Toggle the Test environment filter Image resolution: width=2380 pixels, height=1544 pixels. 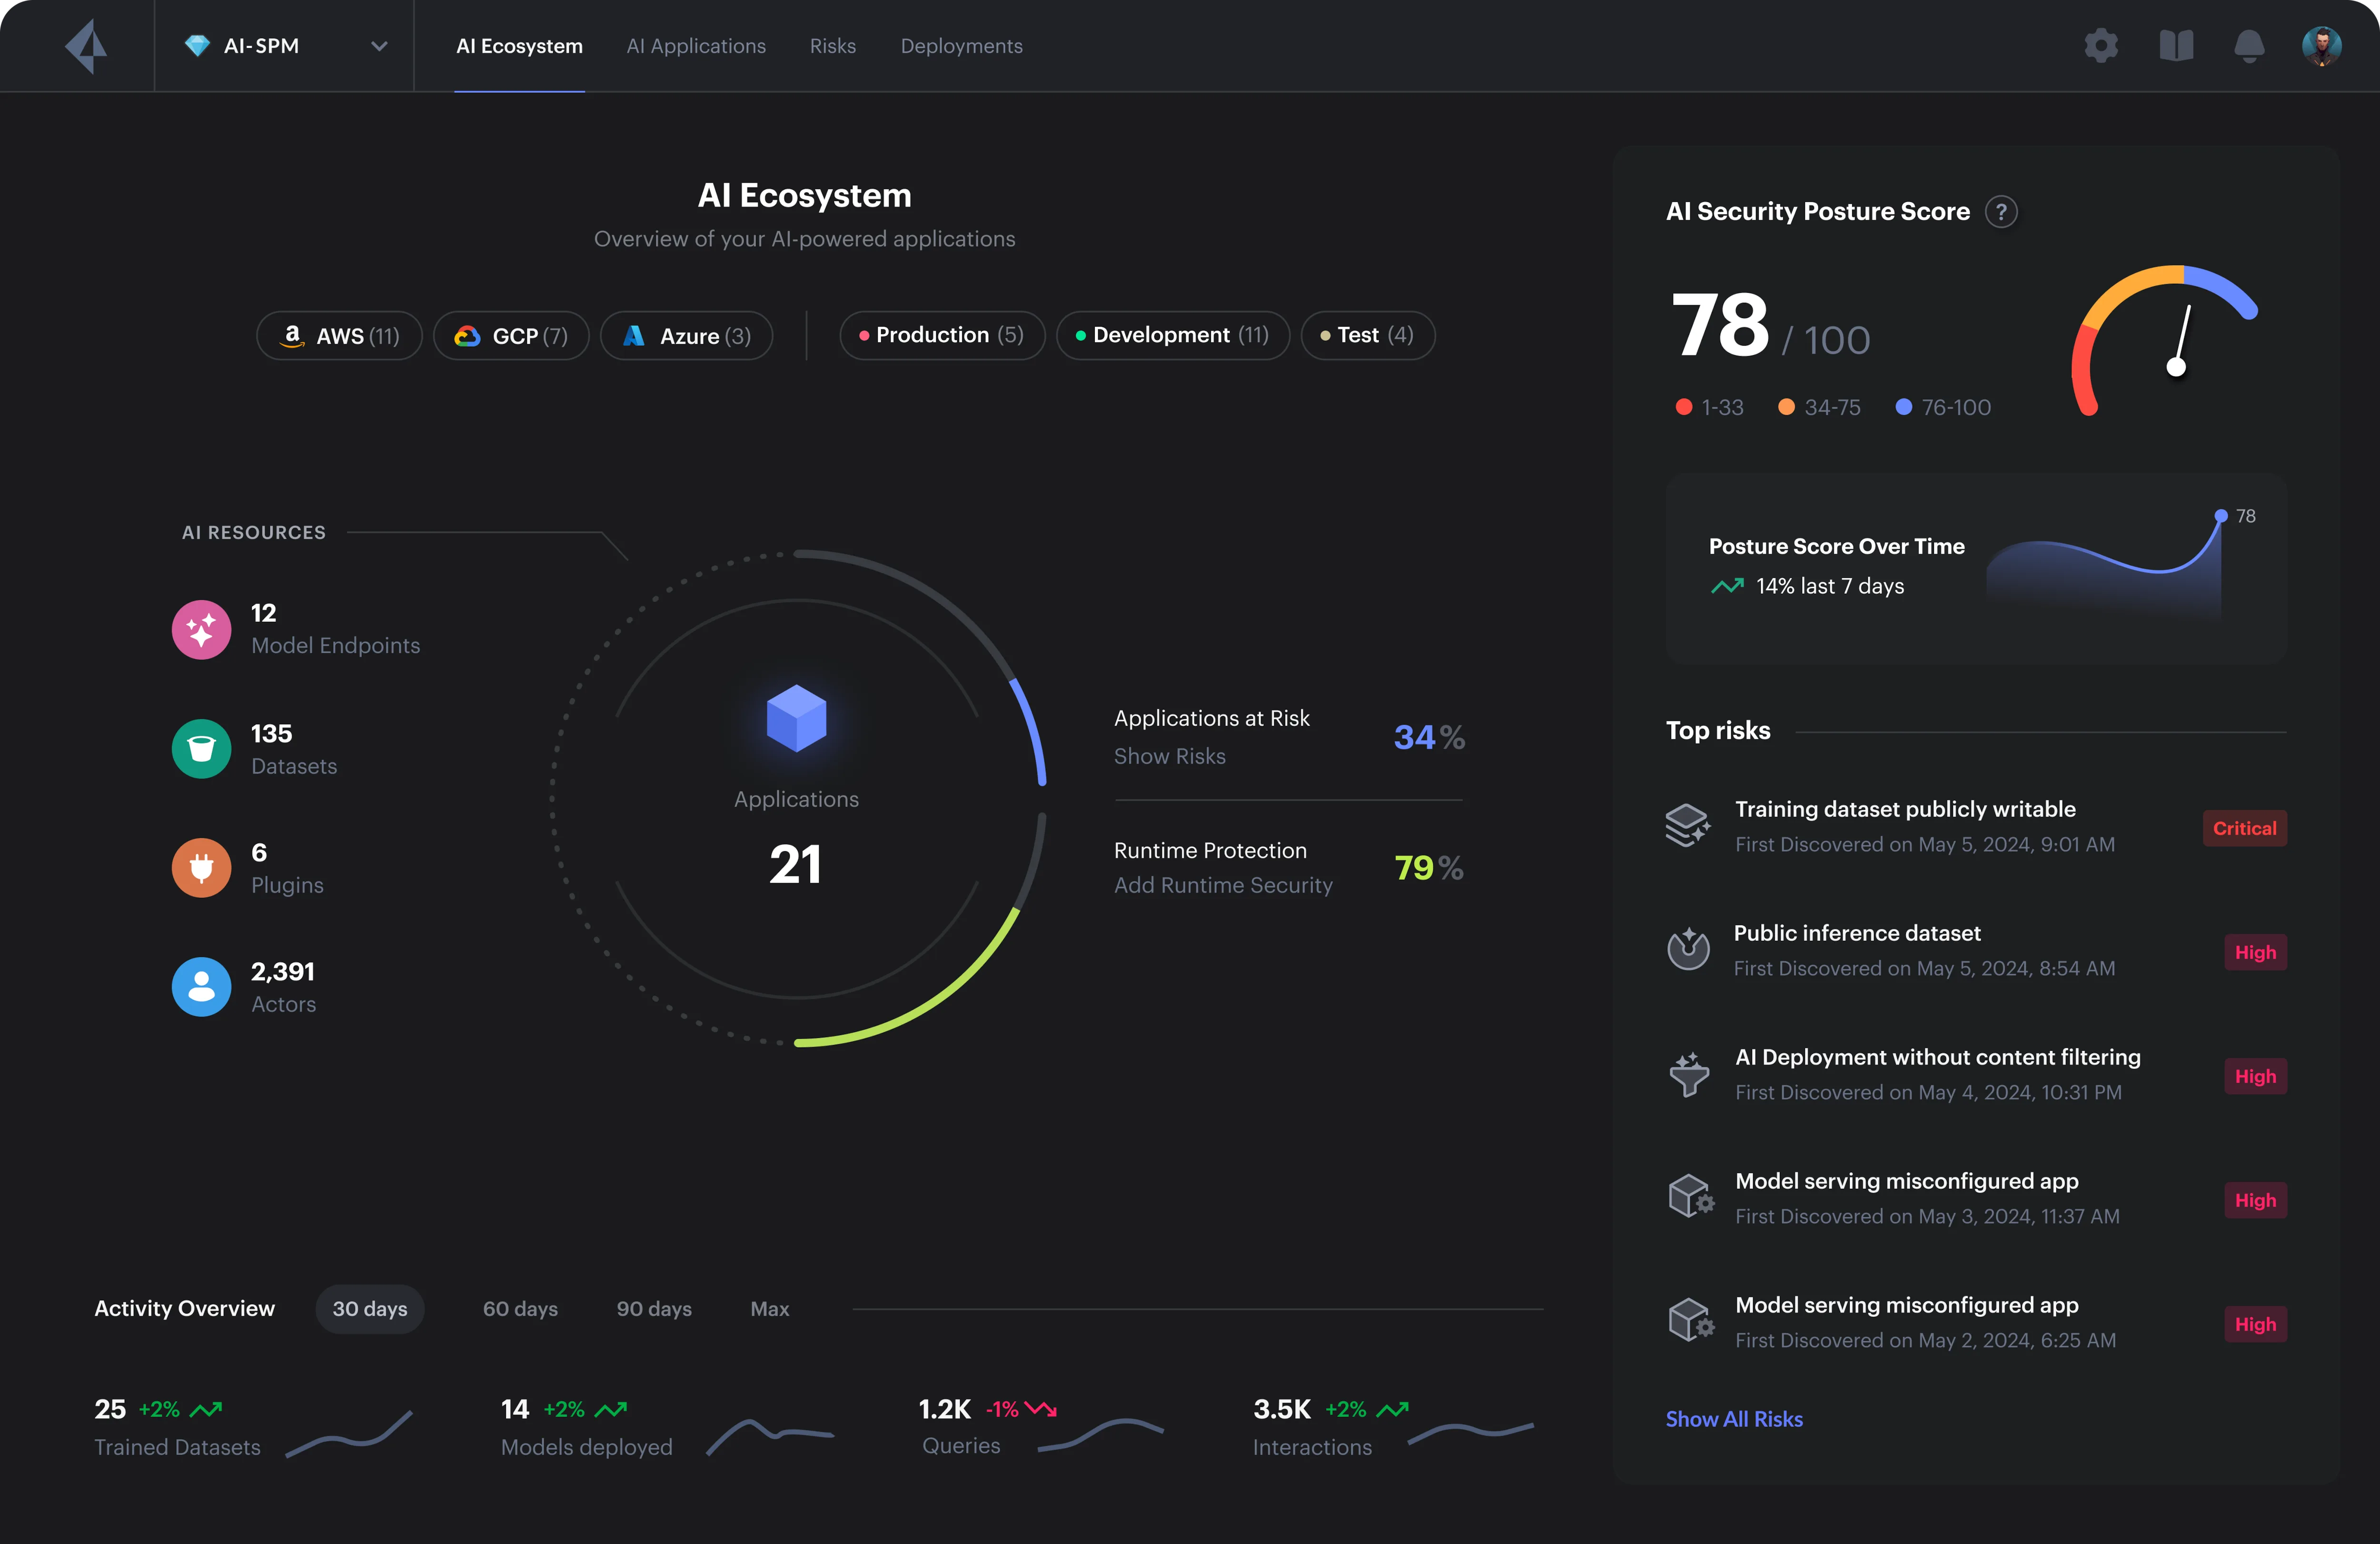click(x=1367, y=335)
